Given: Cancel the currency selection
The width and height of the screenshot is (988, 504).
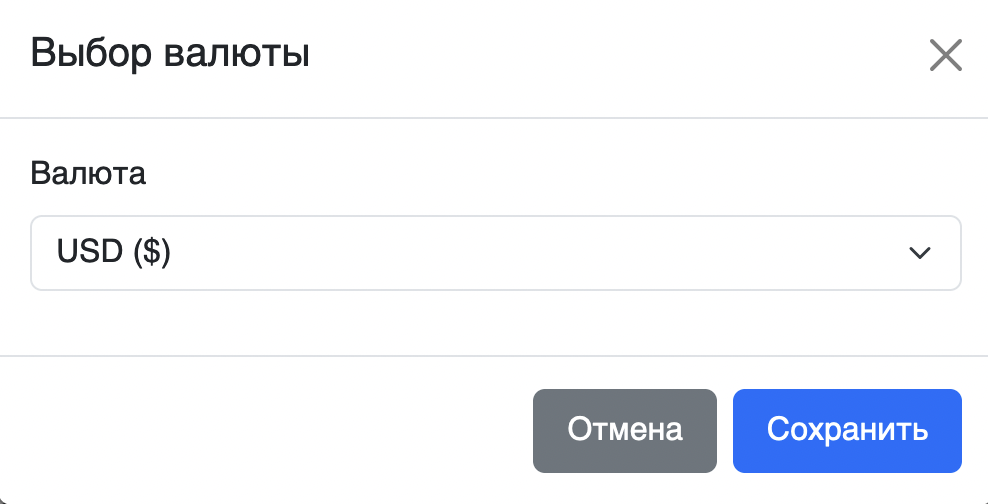Looking at the screenshot, I should (624, 430).
